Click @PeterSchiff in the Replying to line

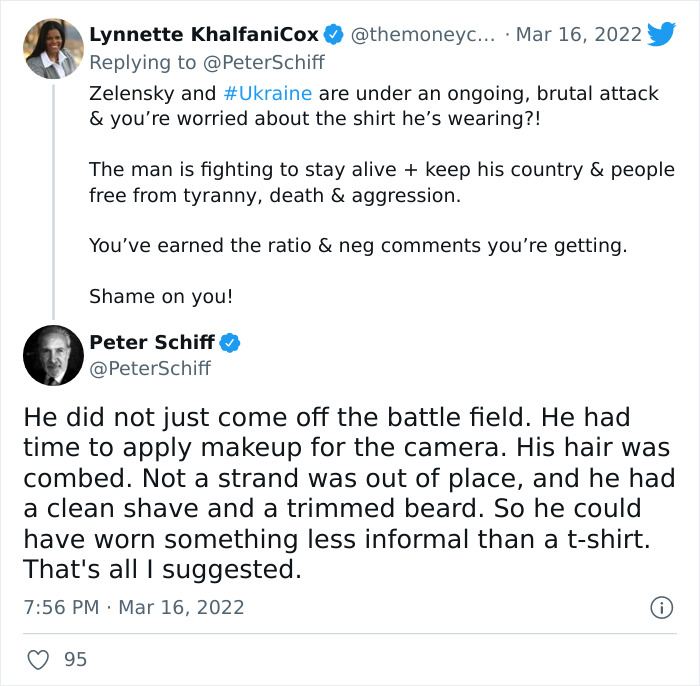(266, 62)
